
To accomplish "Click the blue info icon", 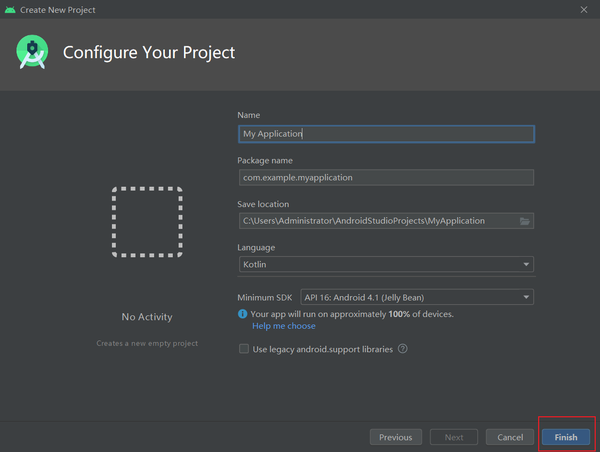I will [x=243, y=314].
